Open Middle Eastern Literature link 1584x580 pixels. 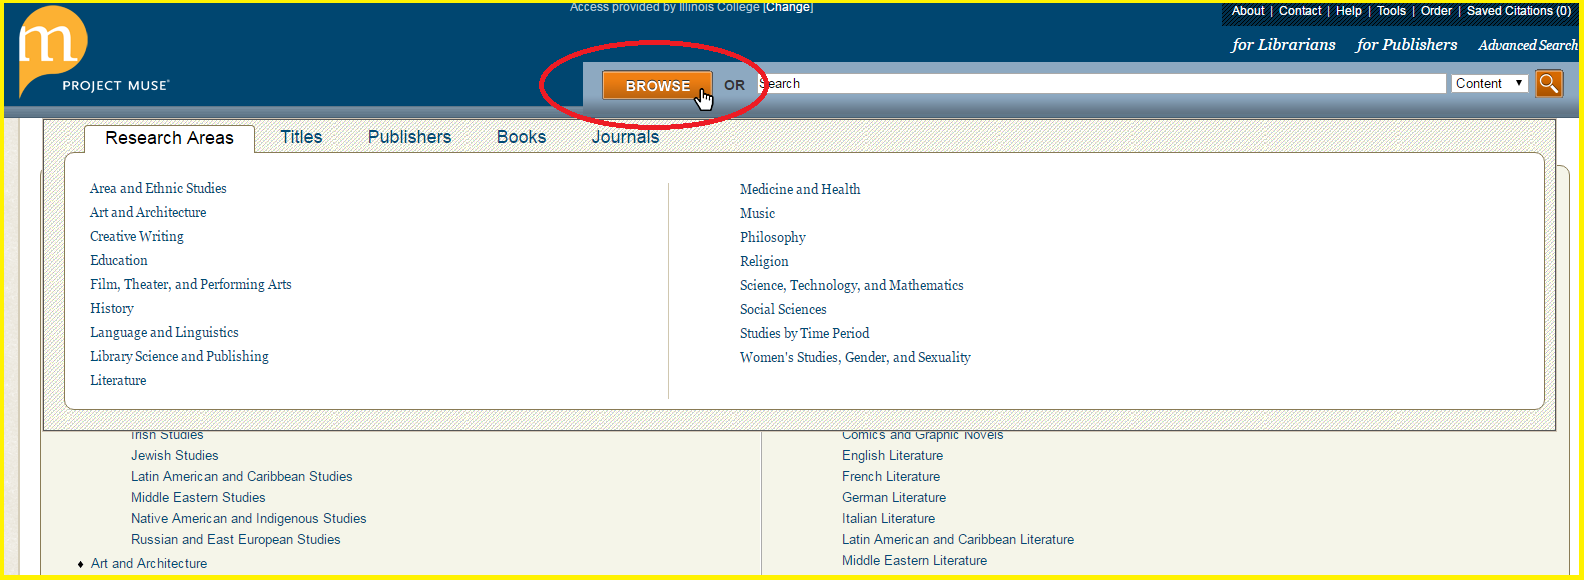(914, 560)
